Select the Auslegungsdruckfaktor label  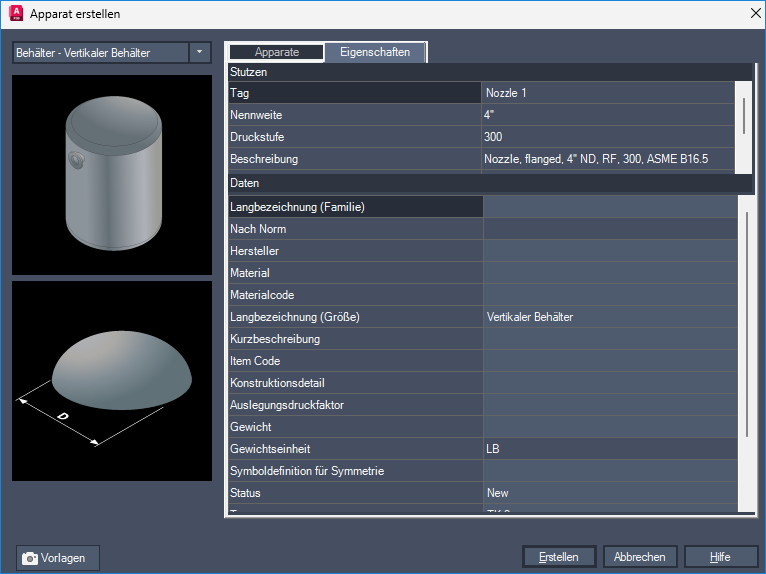click(x=356, y=404)
